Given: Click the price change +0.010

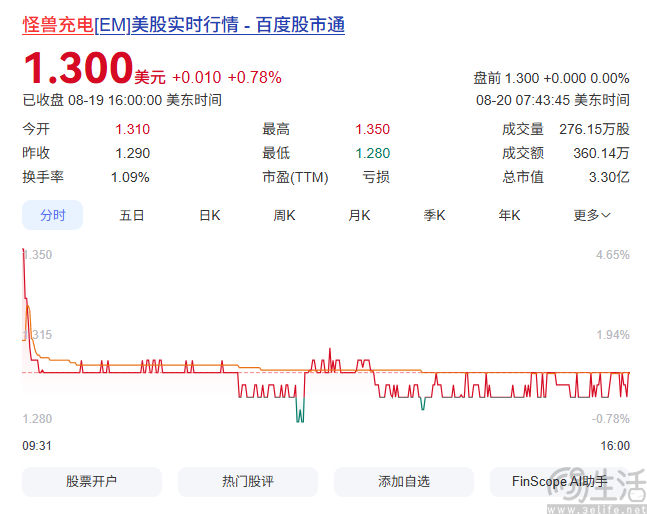Looking at the screenshot, I should coord(197,77).
